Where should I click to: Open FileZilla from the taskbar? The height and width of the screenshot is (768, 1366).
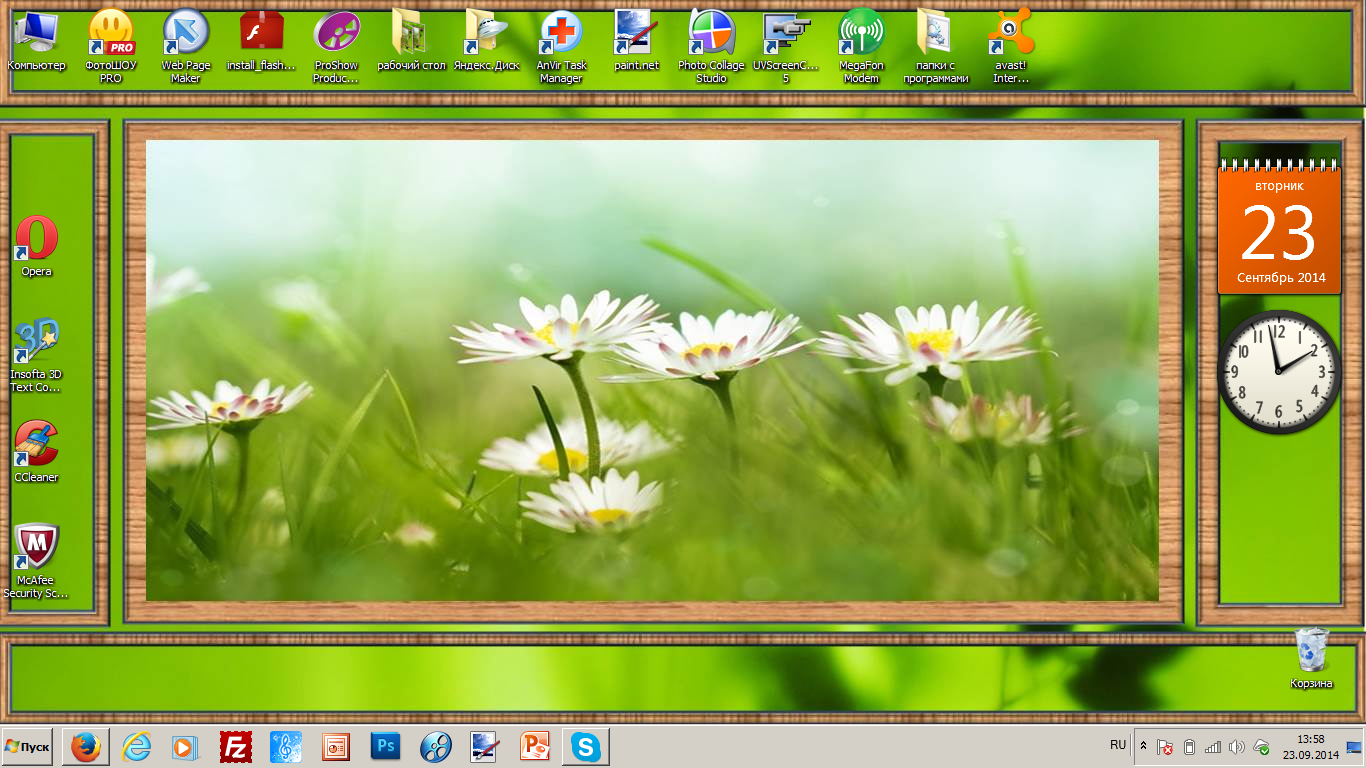tap(235, 747)
